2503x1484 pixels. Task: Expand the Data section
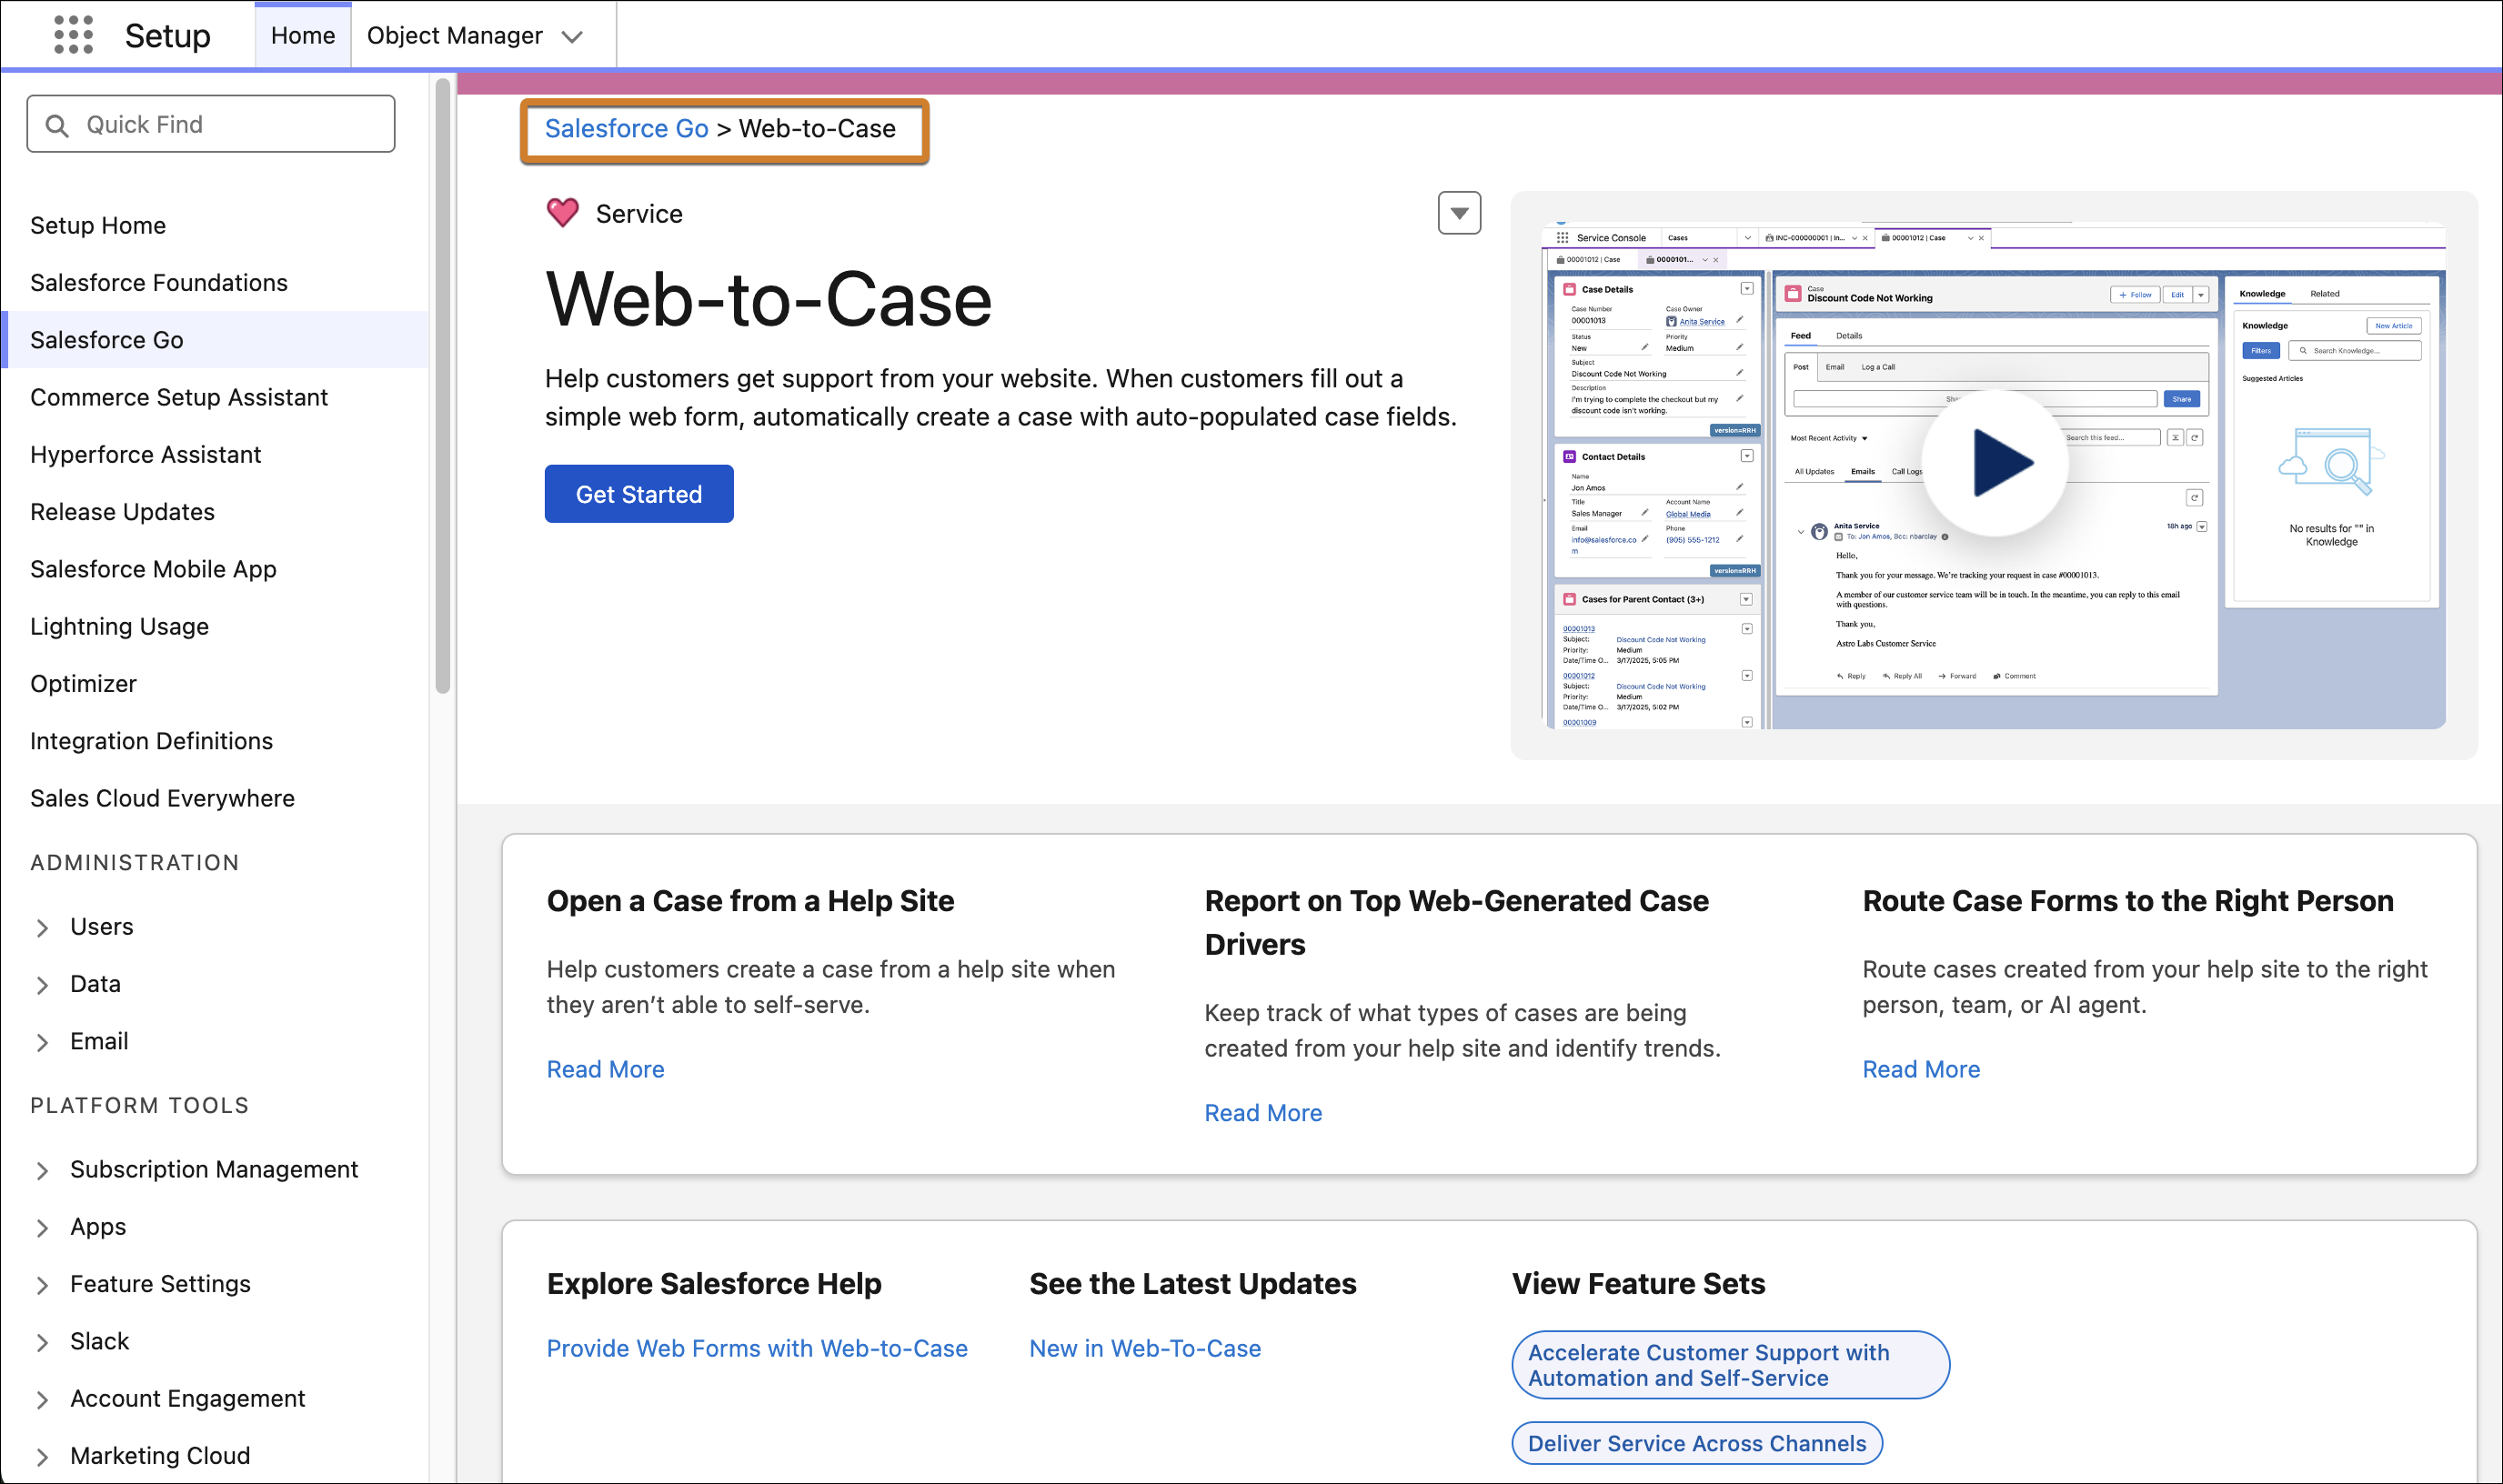[42, 985]
